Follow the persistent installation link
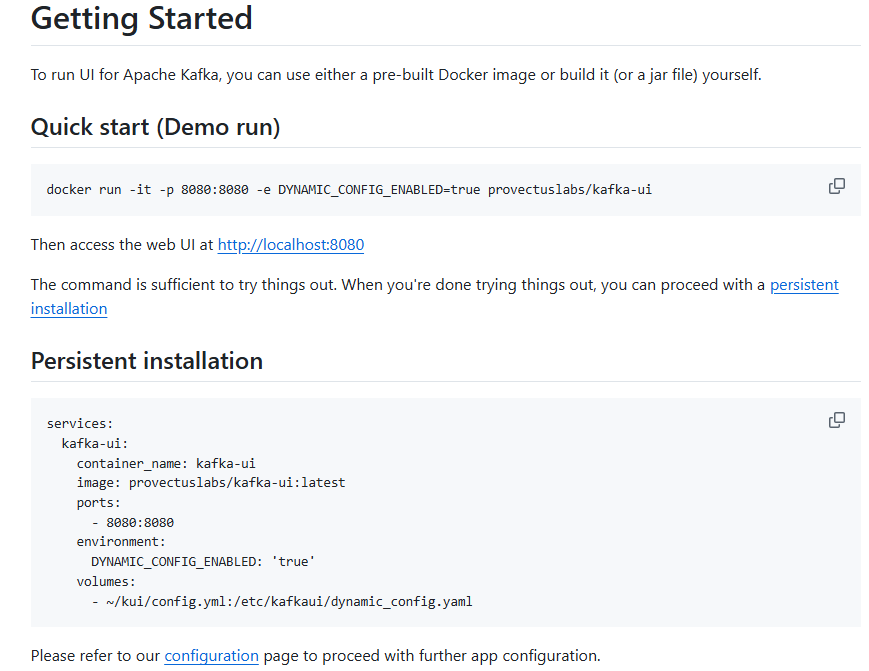The width and height of the screenshot is (869, 671). pyautogui.click(x=804, y=285)
